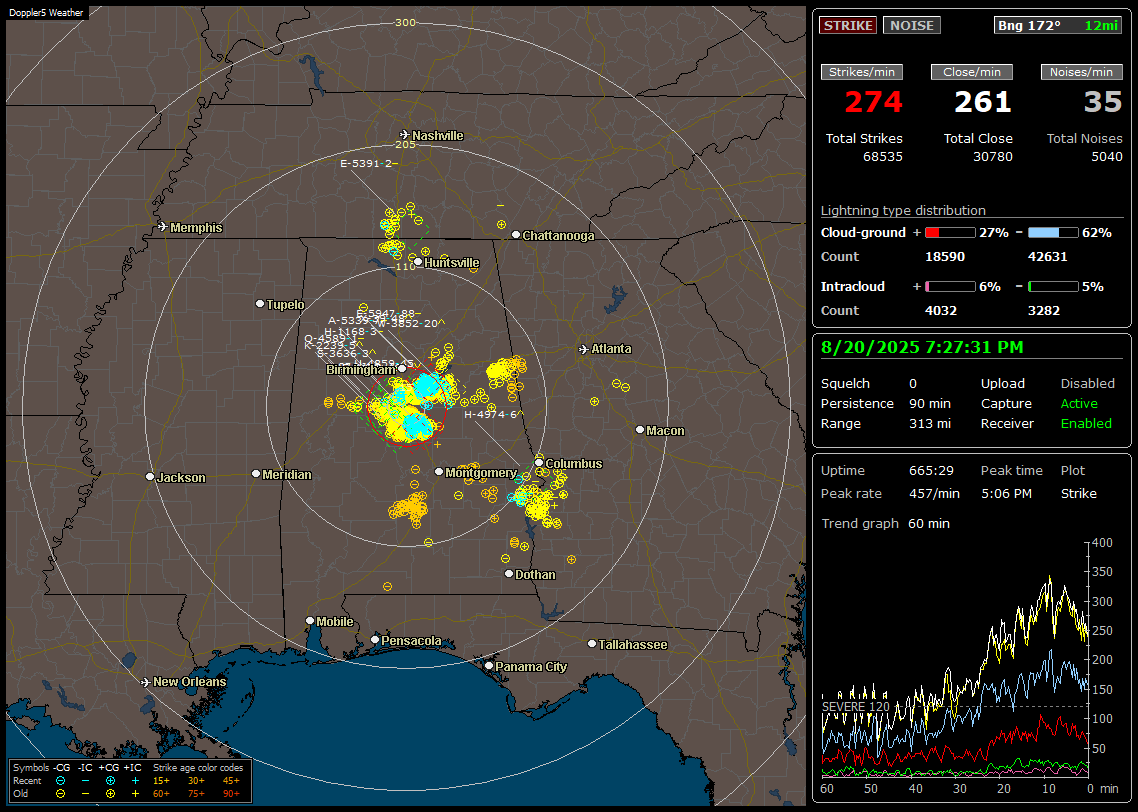
Task: Click the Memphis airport plane icon
Action: tap(163, 227)
